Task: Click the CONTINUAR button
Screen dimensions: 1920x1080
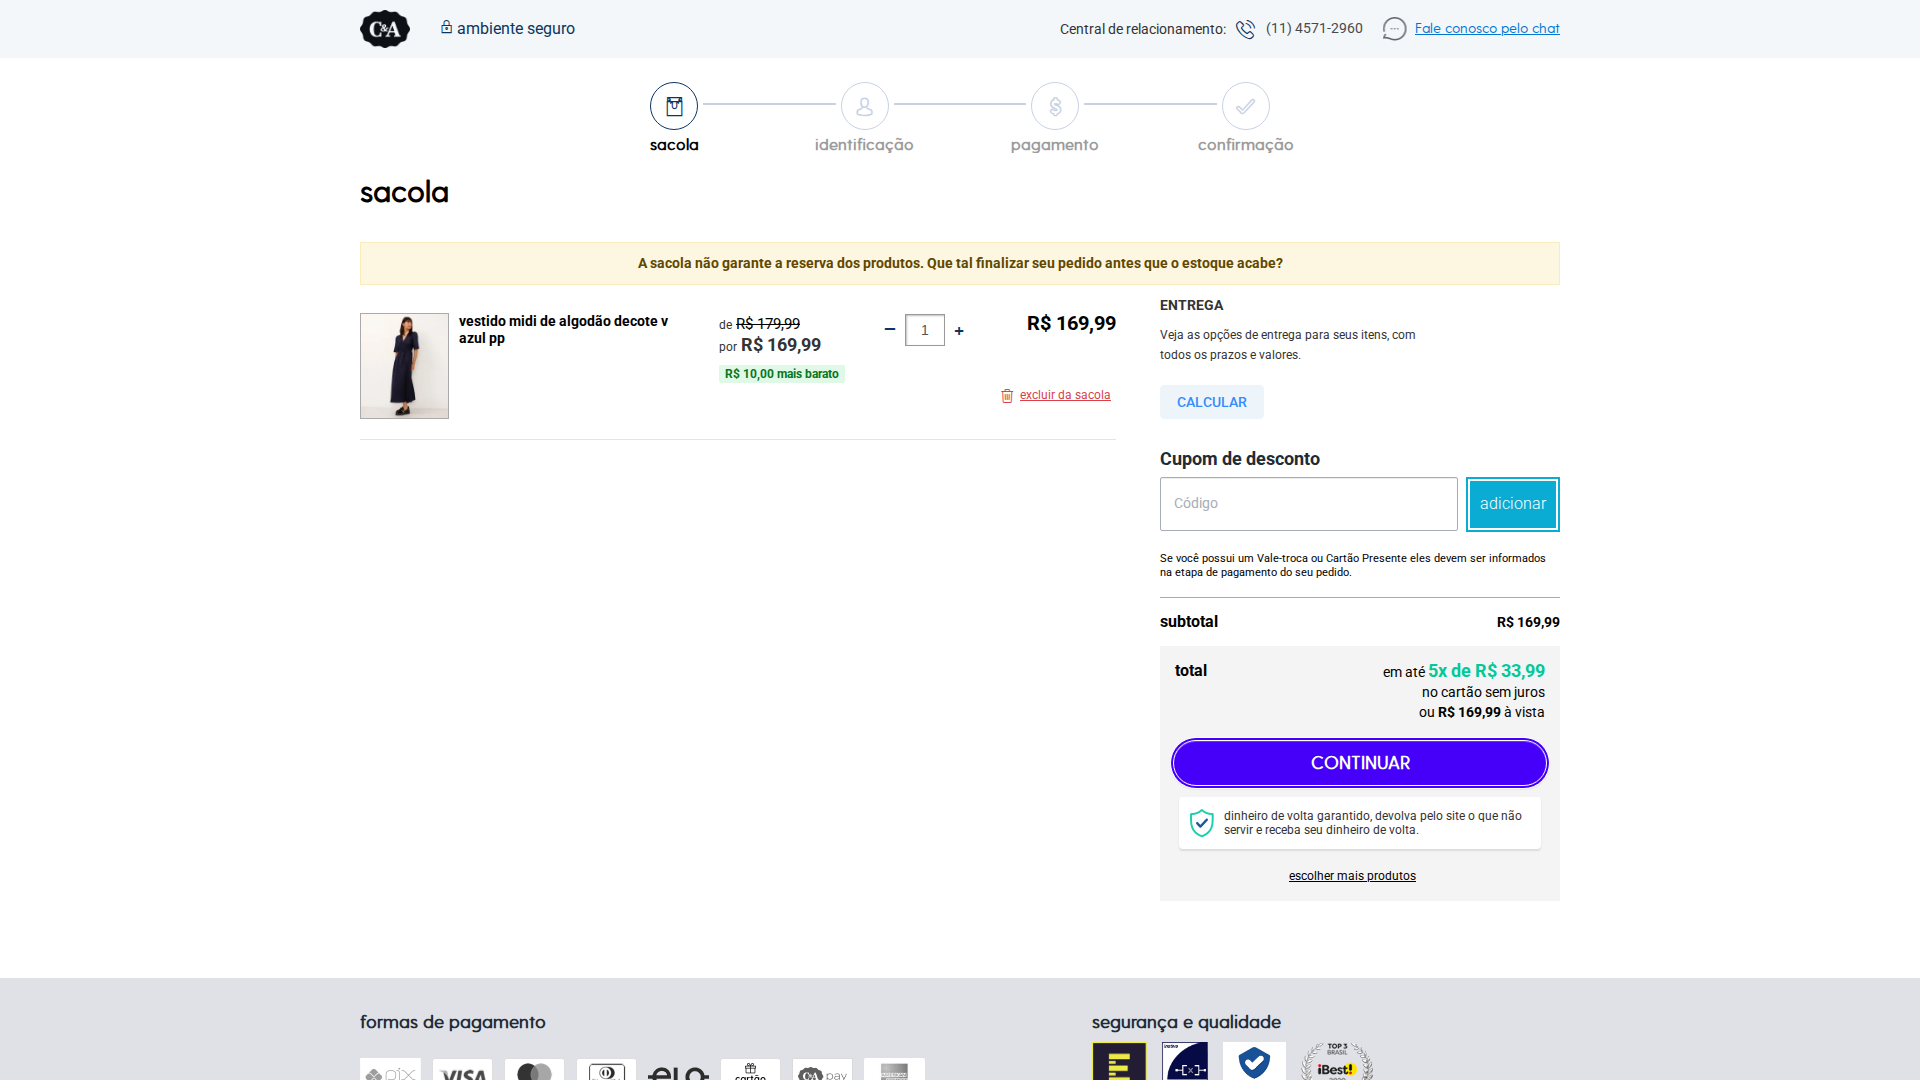Action: 1360,763
